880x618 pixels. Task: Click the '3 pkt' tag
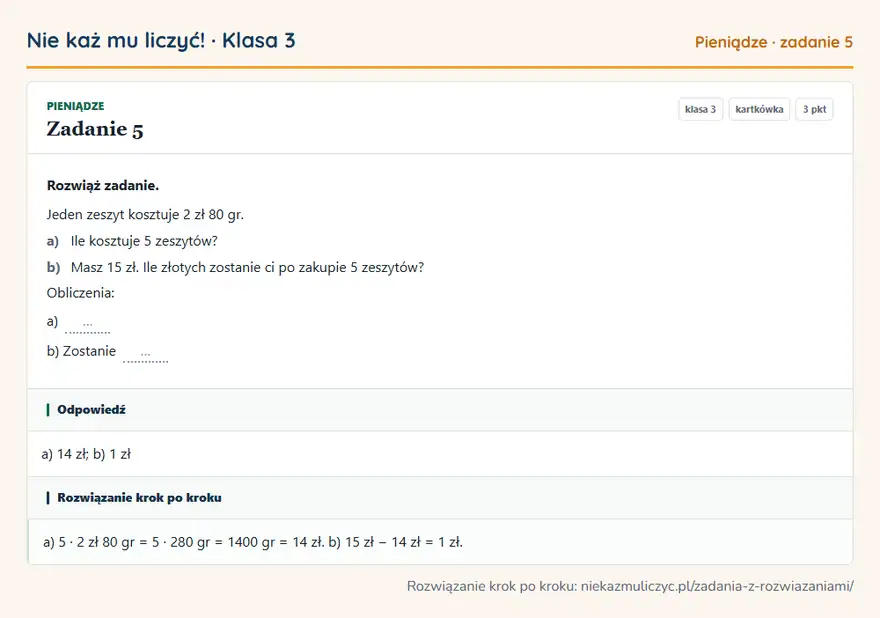[x=814, y=109]
